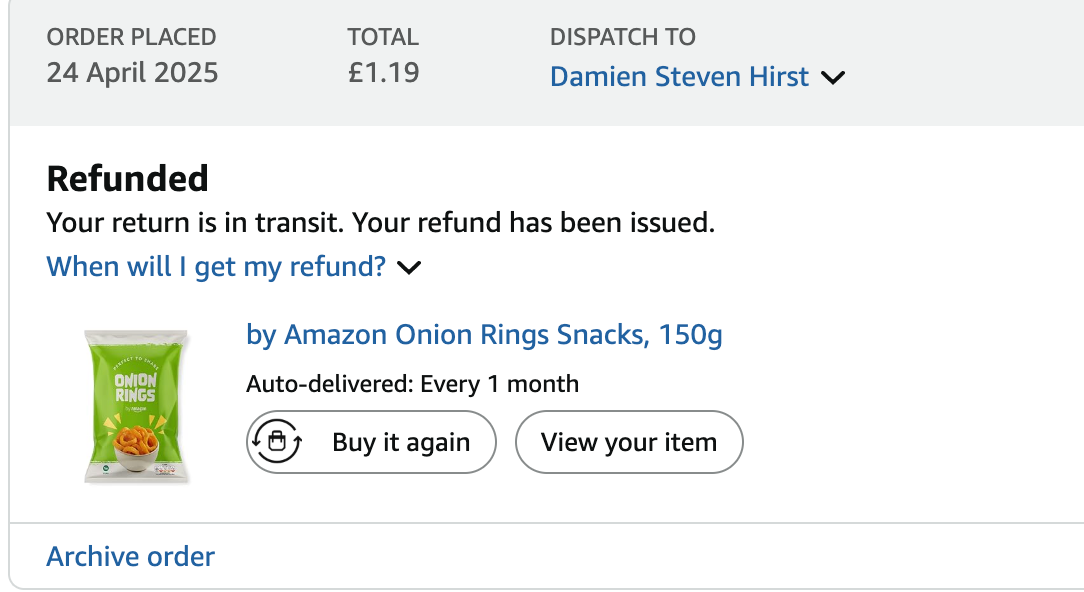Click the Buy it again button

[x=371, y=442]
